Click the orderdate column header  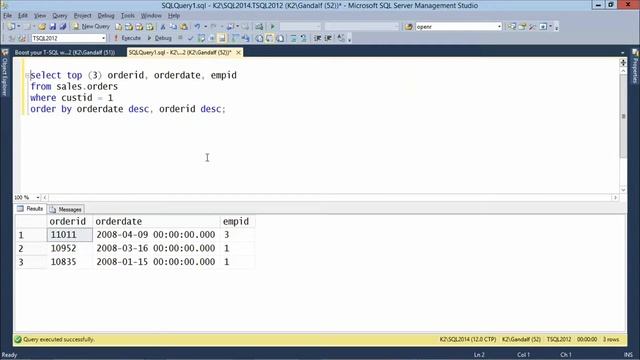[x=156, y=221]
